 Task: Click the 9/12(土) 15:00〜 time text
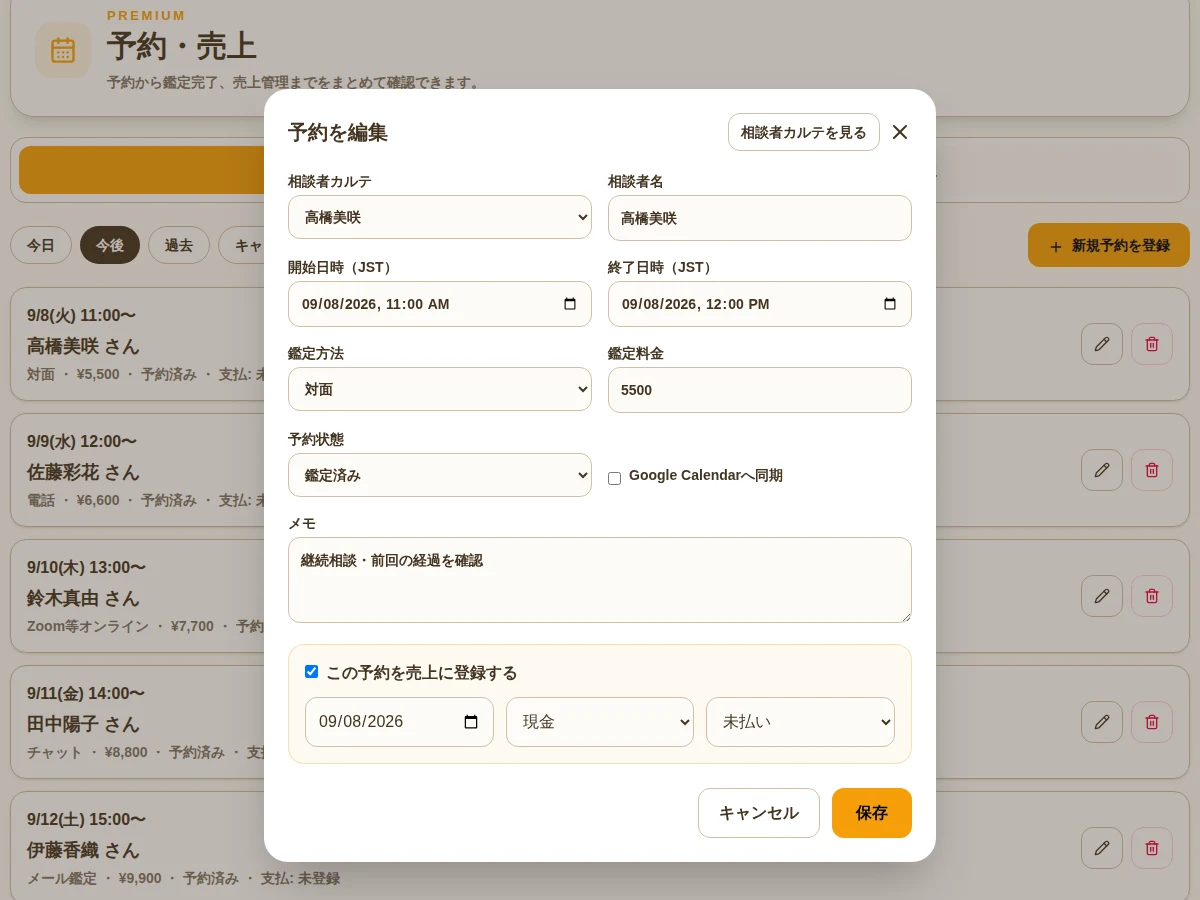coord(86,819)
